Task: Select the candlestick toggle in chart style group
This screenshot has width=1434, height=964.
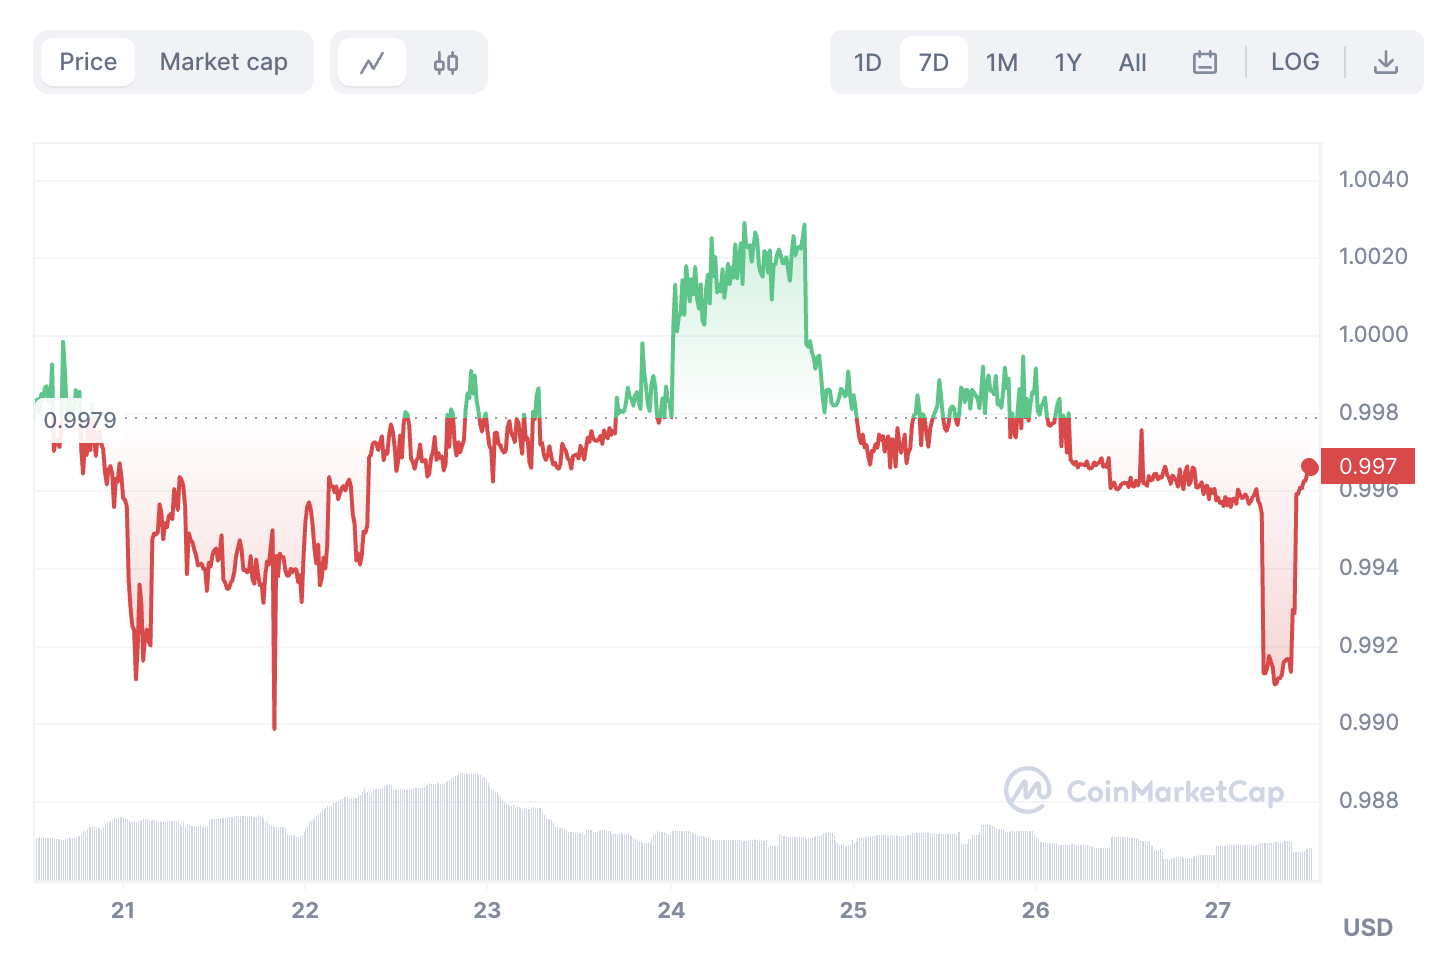Action: [444, 61]
